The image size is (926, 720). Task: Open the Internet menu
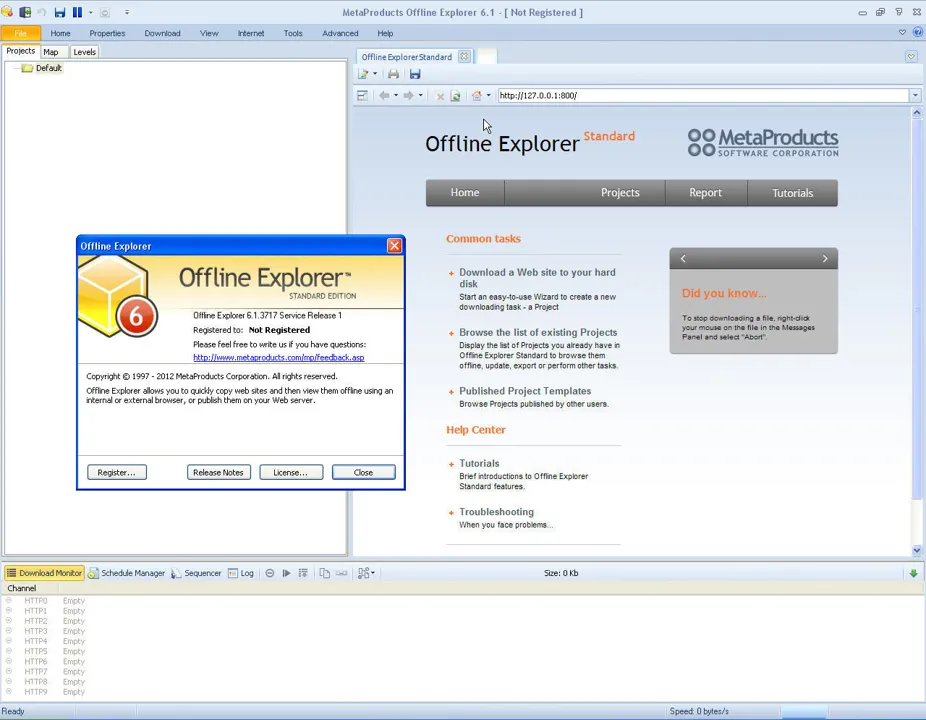coord(251,33)
